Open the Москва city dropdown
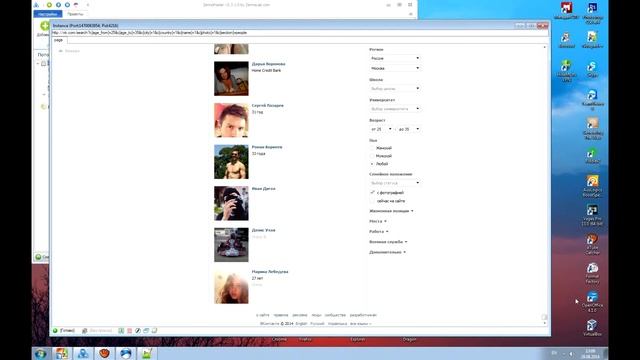Image resolution: width=640 pixels, height=360 pixels. [395, 68]
